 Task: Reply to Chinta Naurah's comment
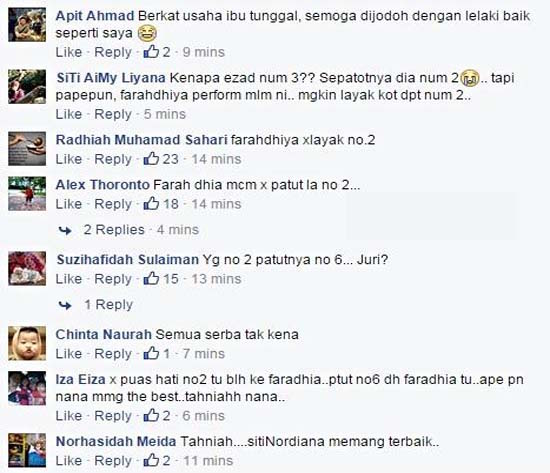tap(113, 354)
